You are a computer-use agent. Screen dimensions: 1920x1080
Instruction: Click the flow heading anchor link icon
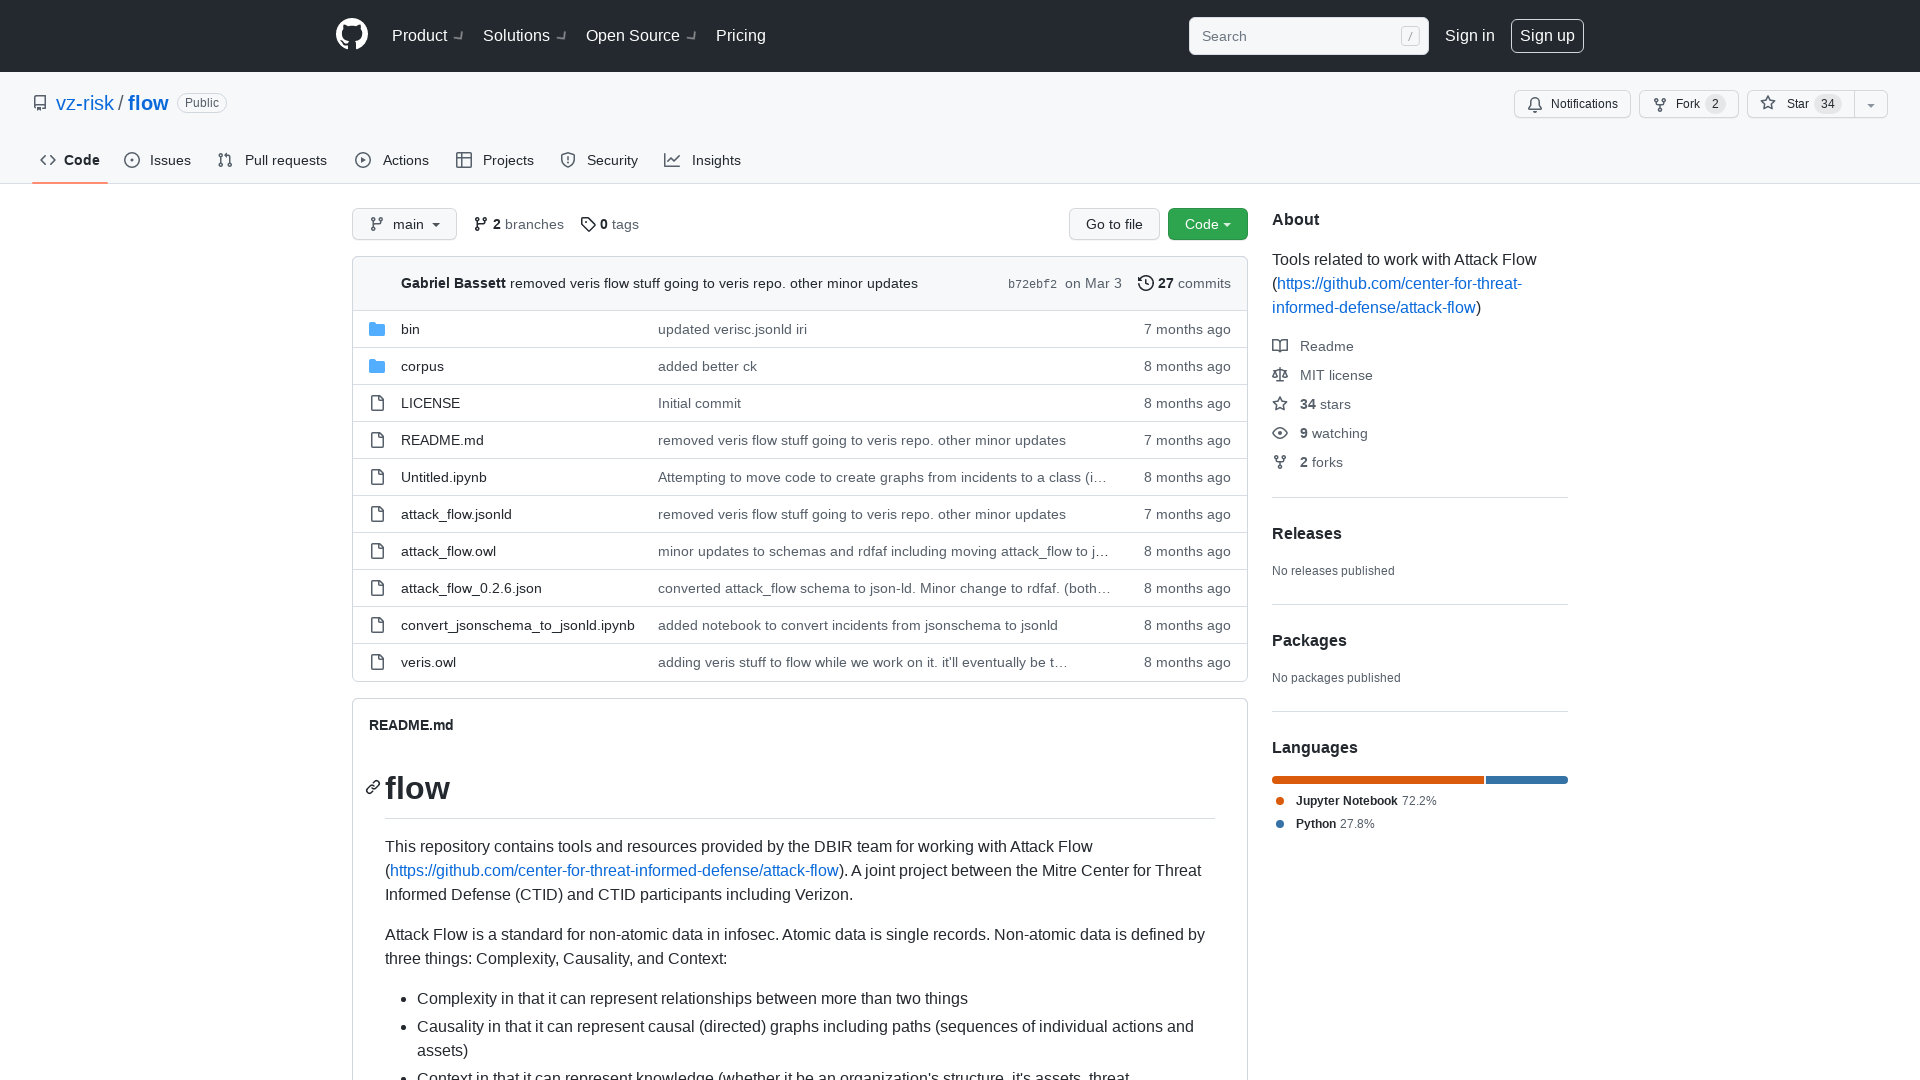pyautogui.click(x=373, y=788)
